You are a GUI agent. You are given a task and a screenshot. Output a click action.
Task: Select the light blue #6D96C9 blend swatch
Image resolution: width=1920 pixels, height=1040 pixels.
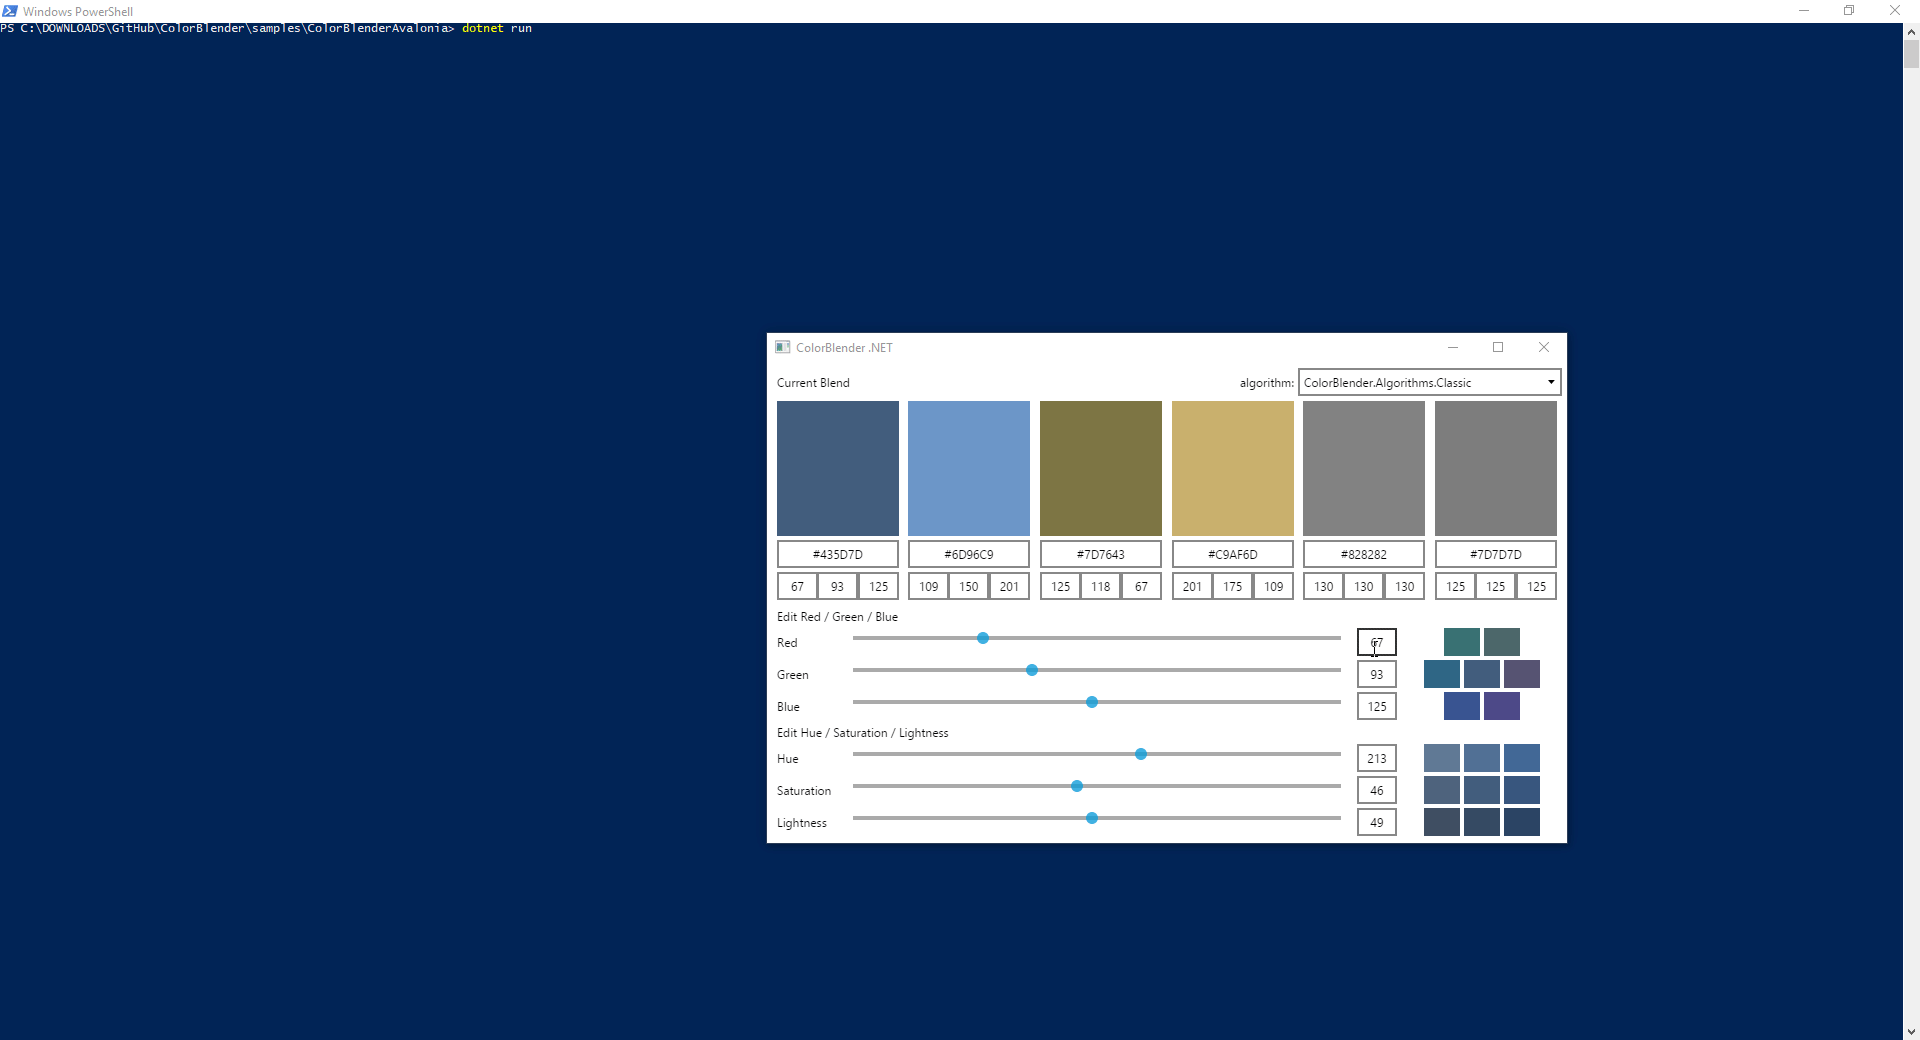point(968,468)
